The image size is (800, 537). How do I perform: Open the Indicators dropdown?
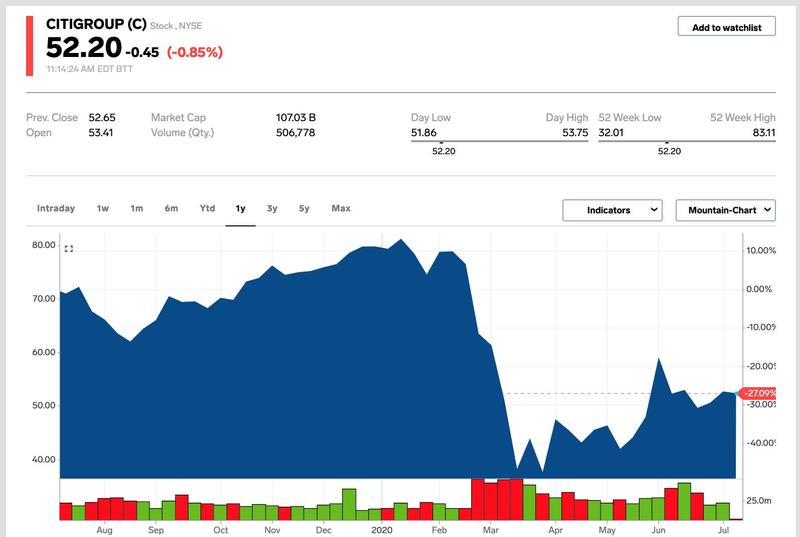pyautogui.click(x=612, y=210)
